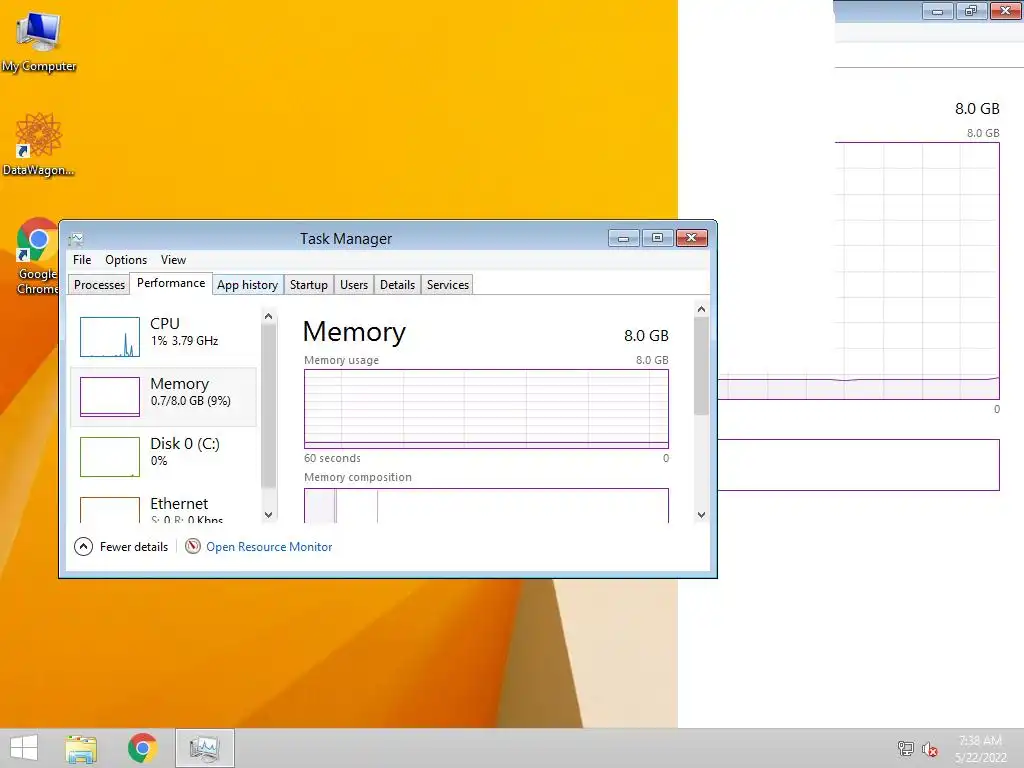Maximize the Task Manager window

click(658, 238)
